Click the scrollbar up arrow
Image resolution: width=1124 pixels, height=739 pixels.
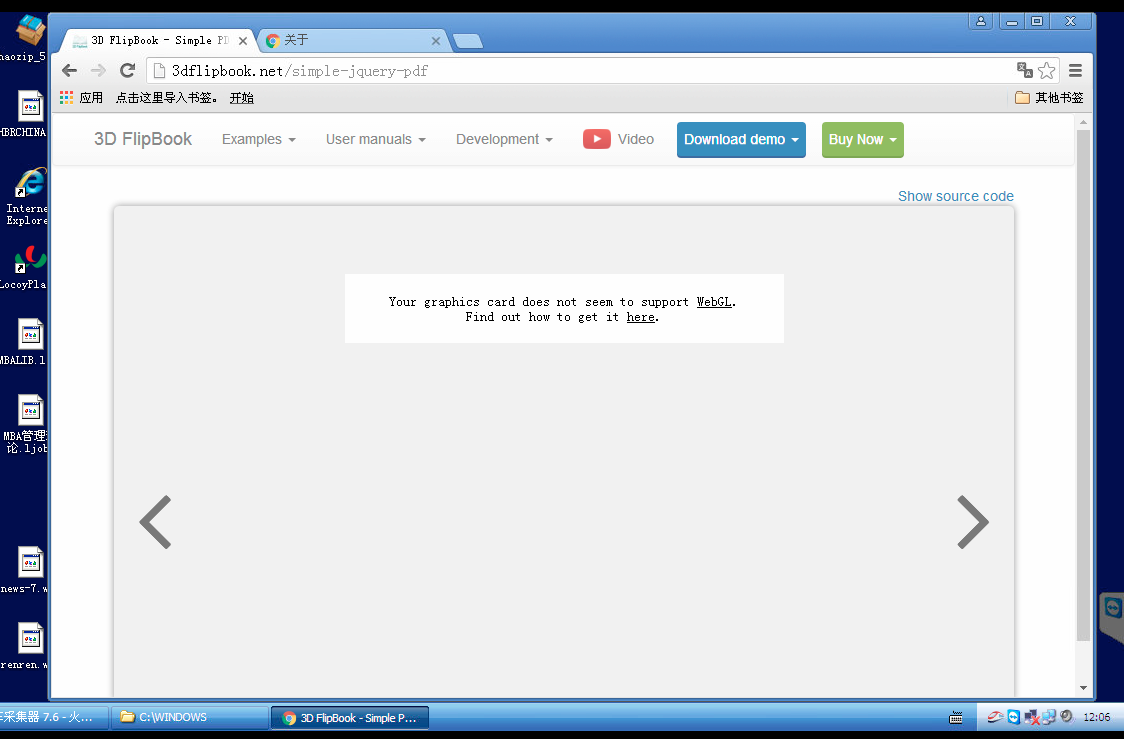pyautogui.click(x=1083, y=123)
